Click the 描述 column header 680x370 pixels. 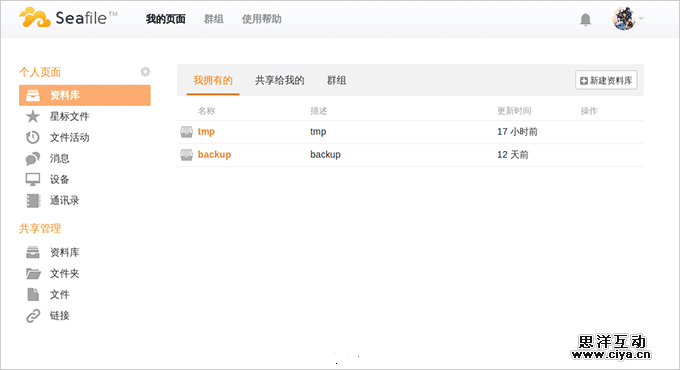[319, 111]
